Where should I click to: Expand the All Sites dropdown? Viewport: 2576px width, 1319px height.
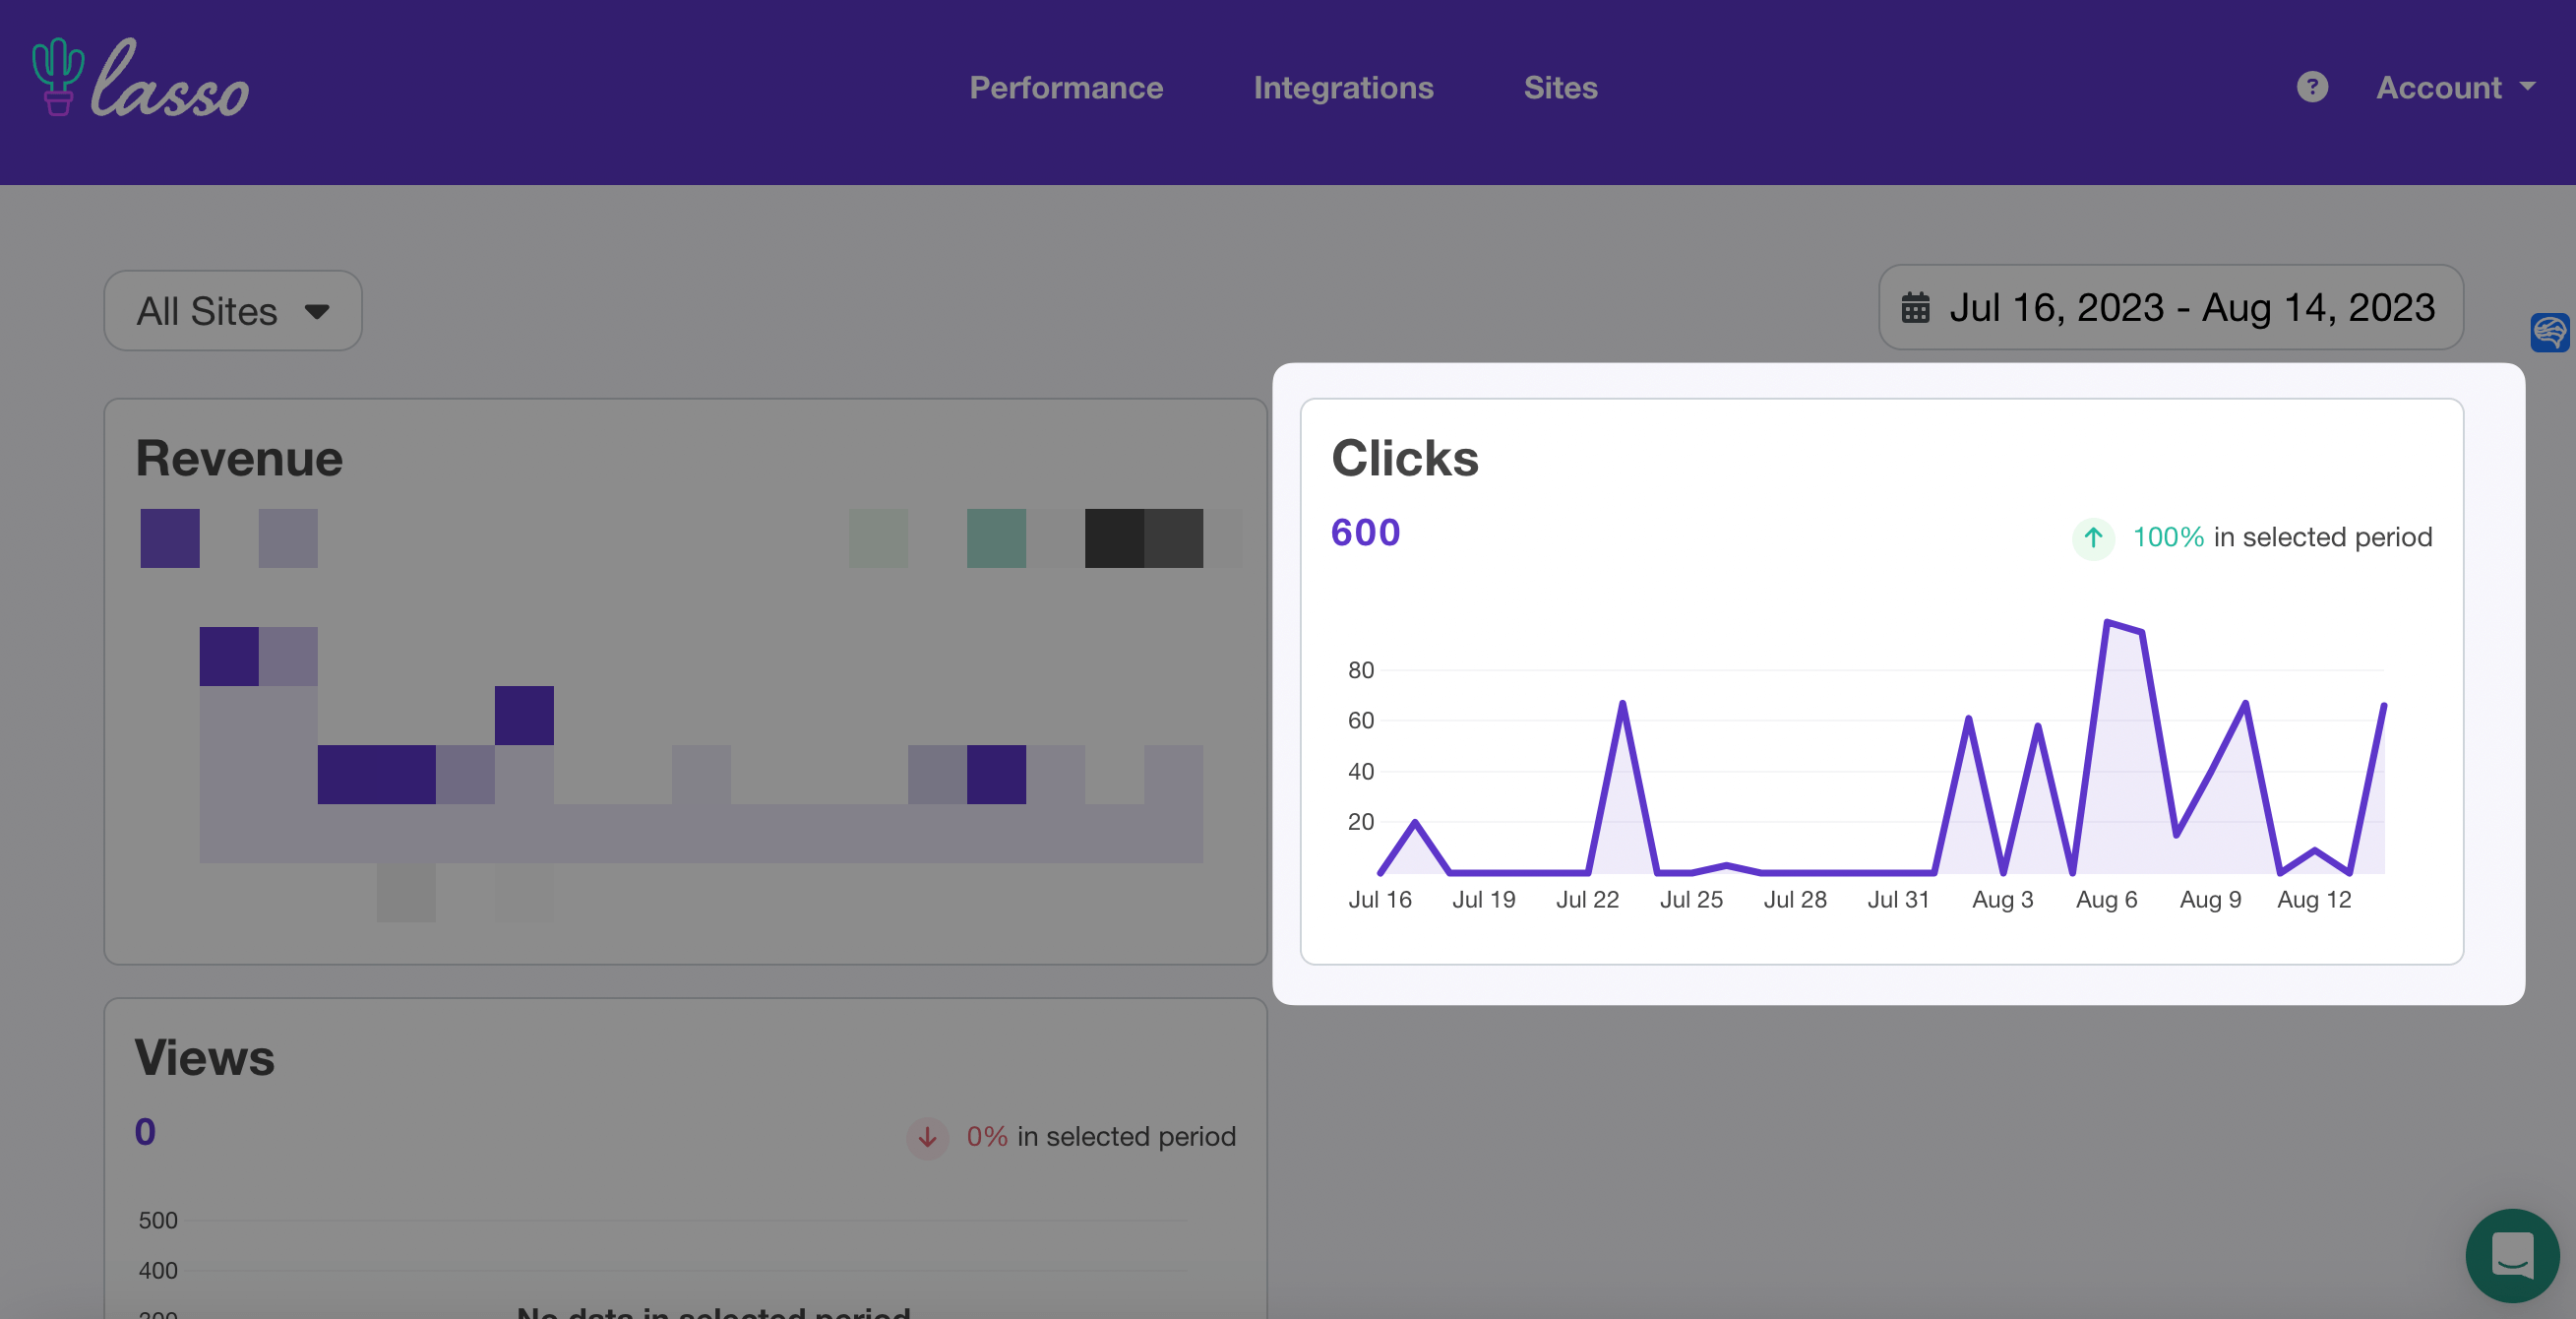pyautogui.click(x=233, y=311)
